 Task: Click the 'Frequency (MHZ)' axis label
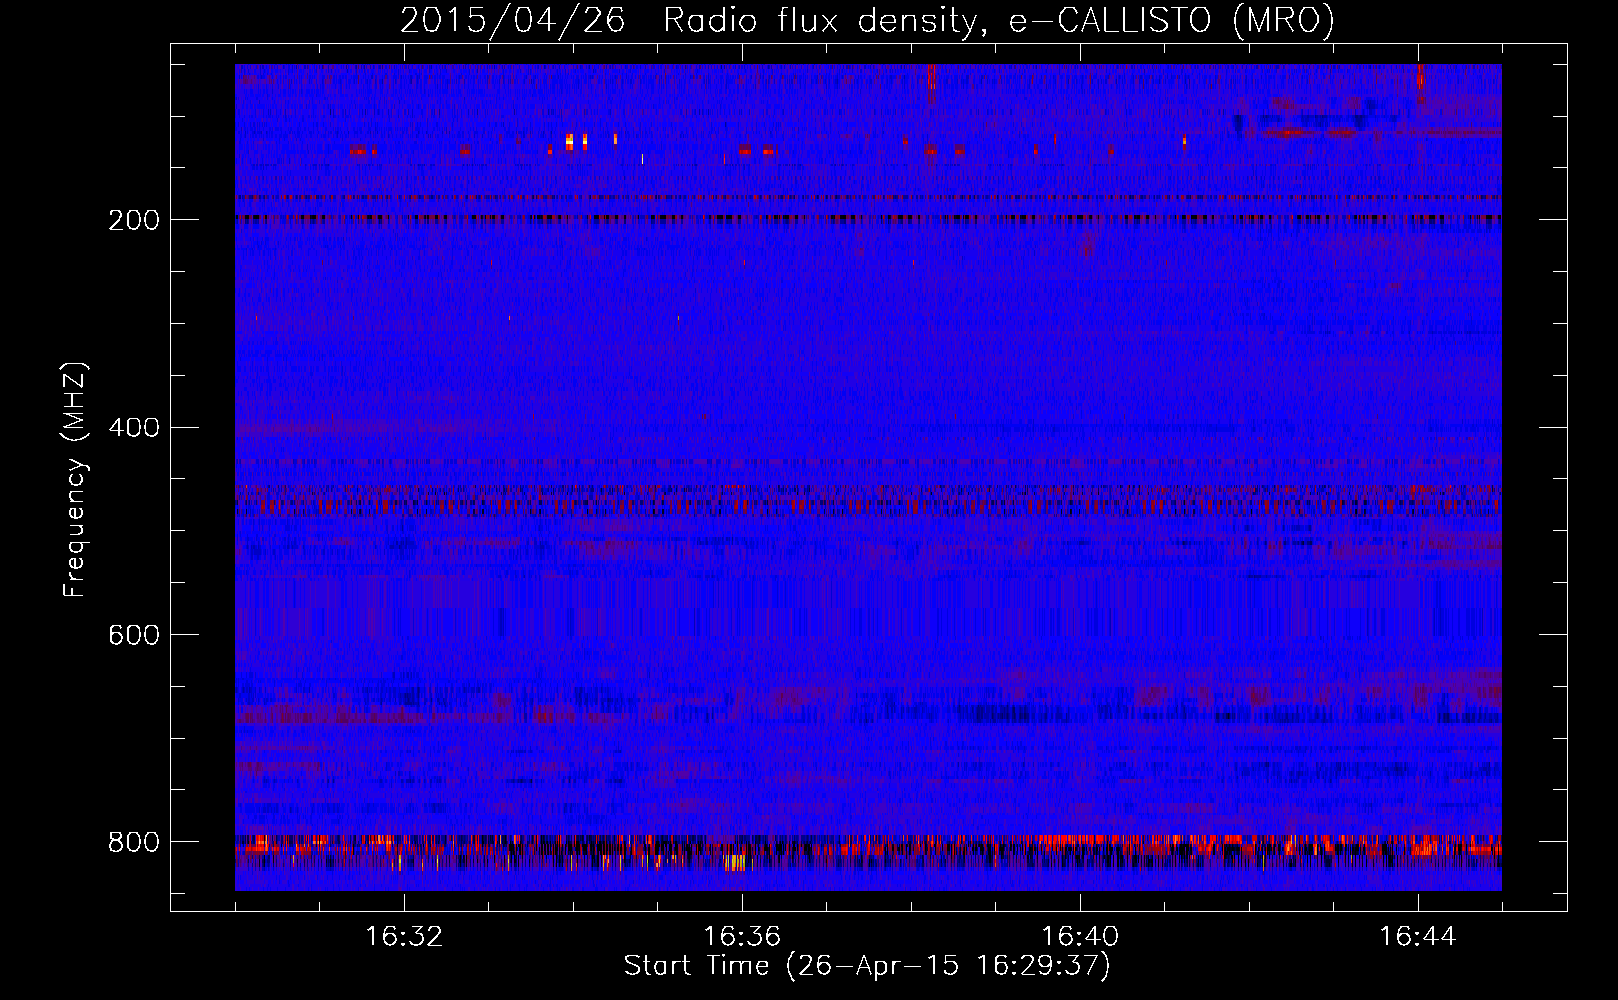[x=75, y=480]
